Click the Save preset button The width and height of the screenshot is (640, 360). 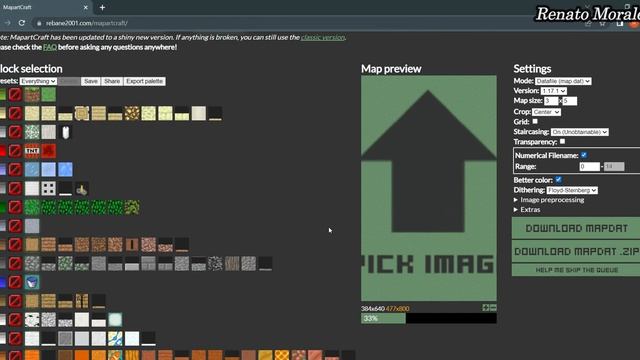[91, 81]
